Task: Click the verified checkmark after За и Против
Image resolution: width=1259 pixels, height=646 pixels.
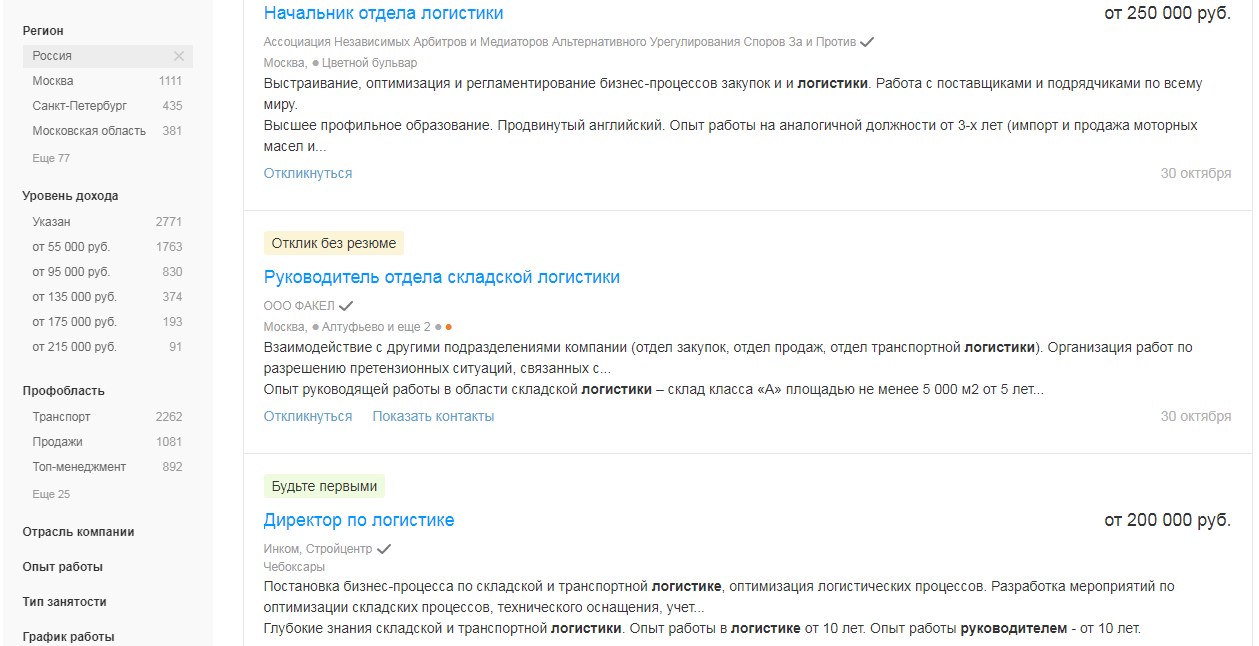Action: click(867, 42)
